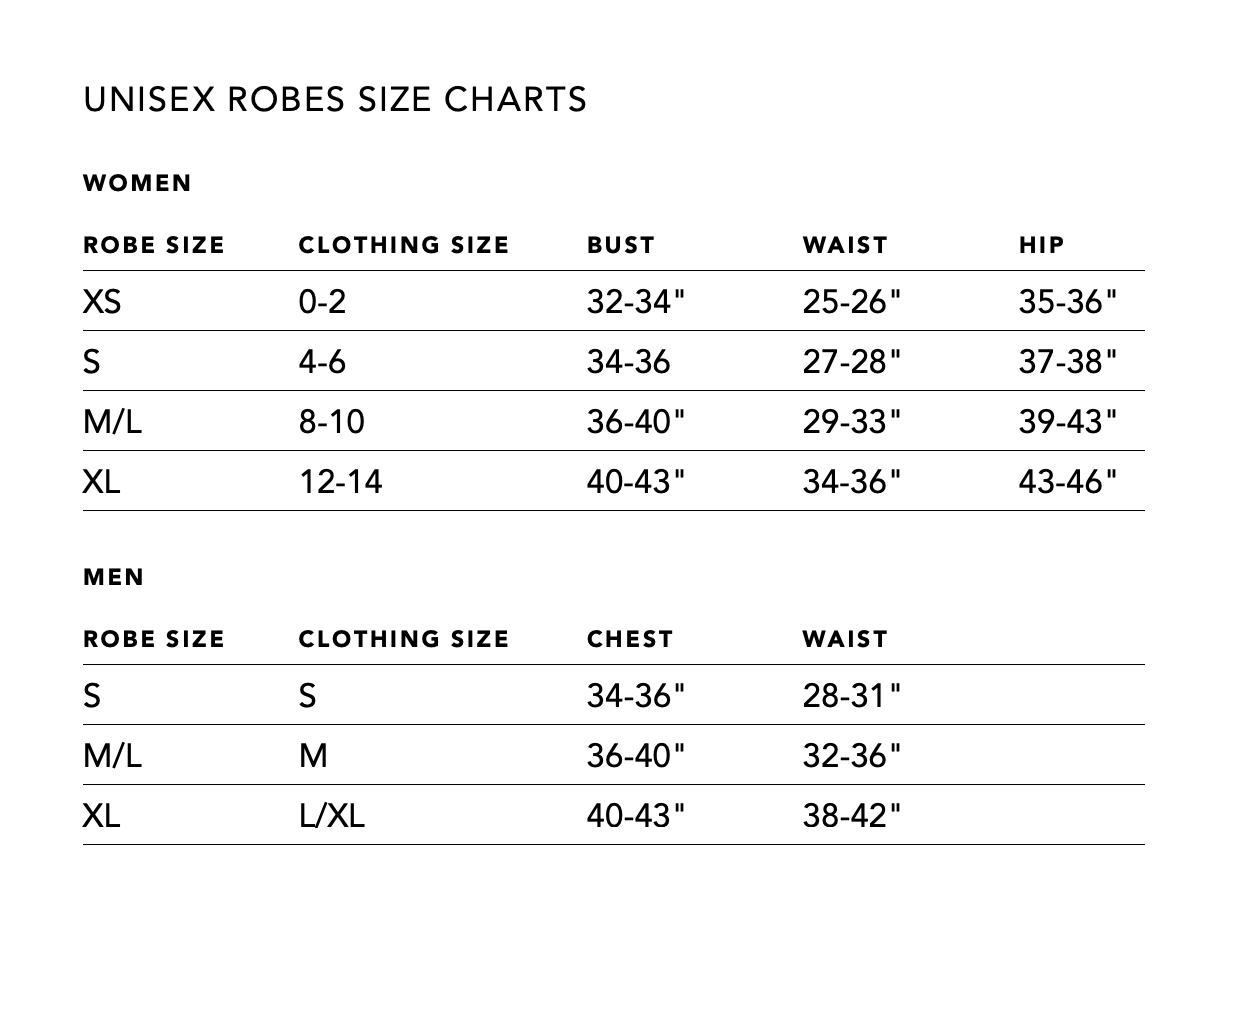Click the men's chest 34-36" cell
Screen dimensions: 1248x1010
tap(636, 695)
